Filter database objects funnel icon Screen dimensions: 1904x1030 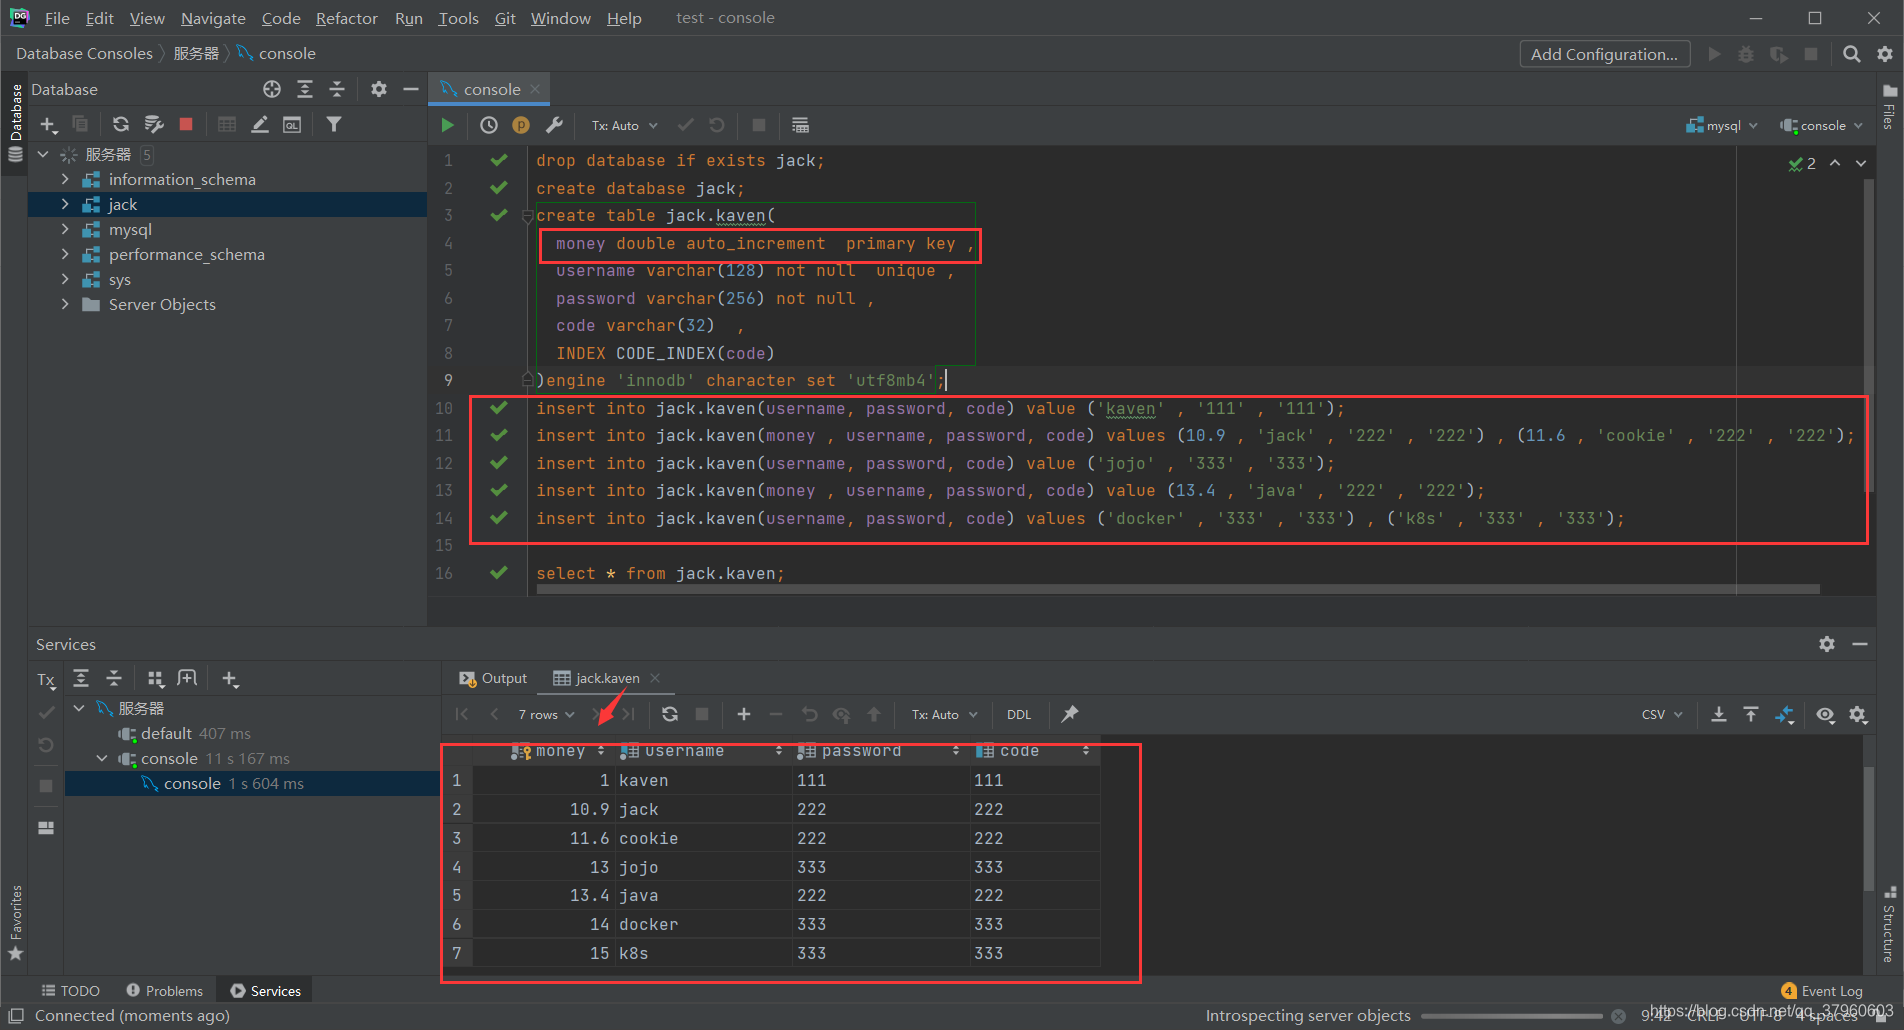[334, 124]
